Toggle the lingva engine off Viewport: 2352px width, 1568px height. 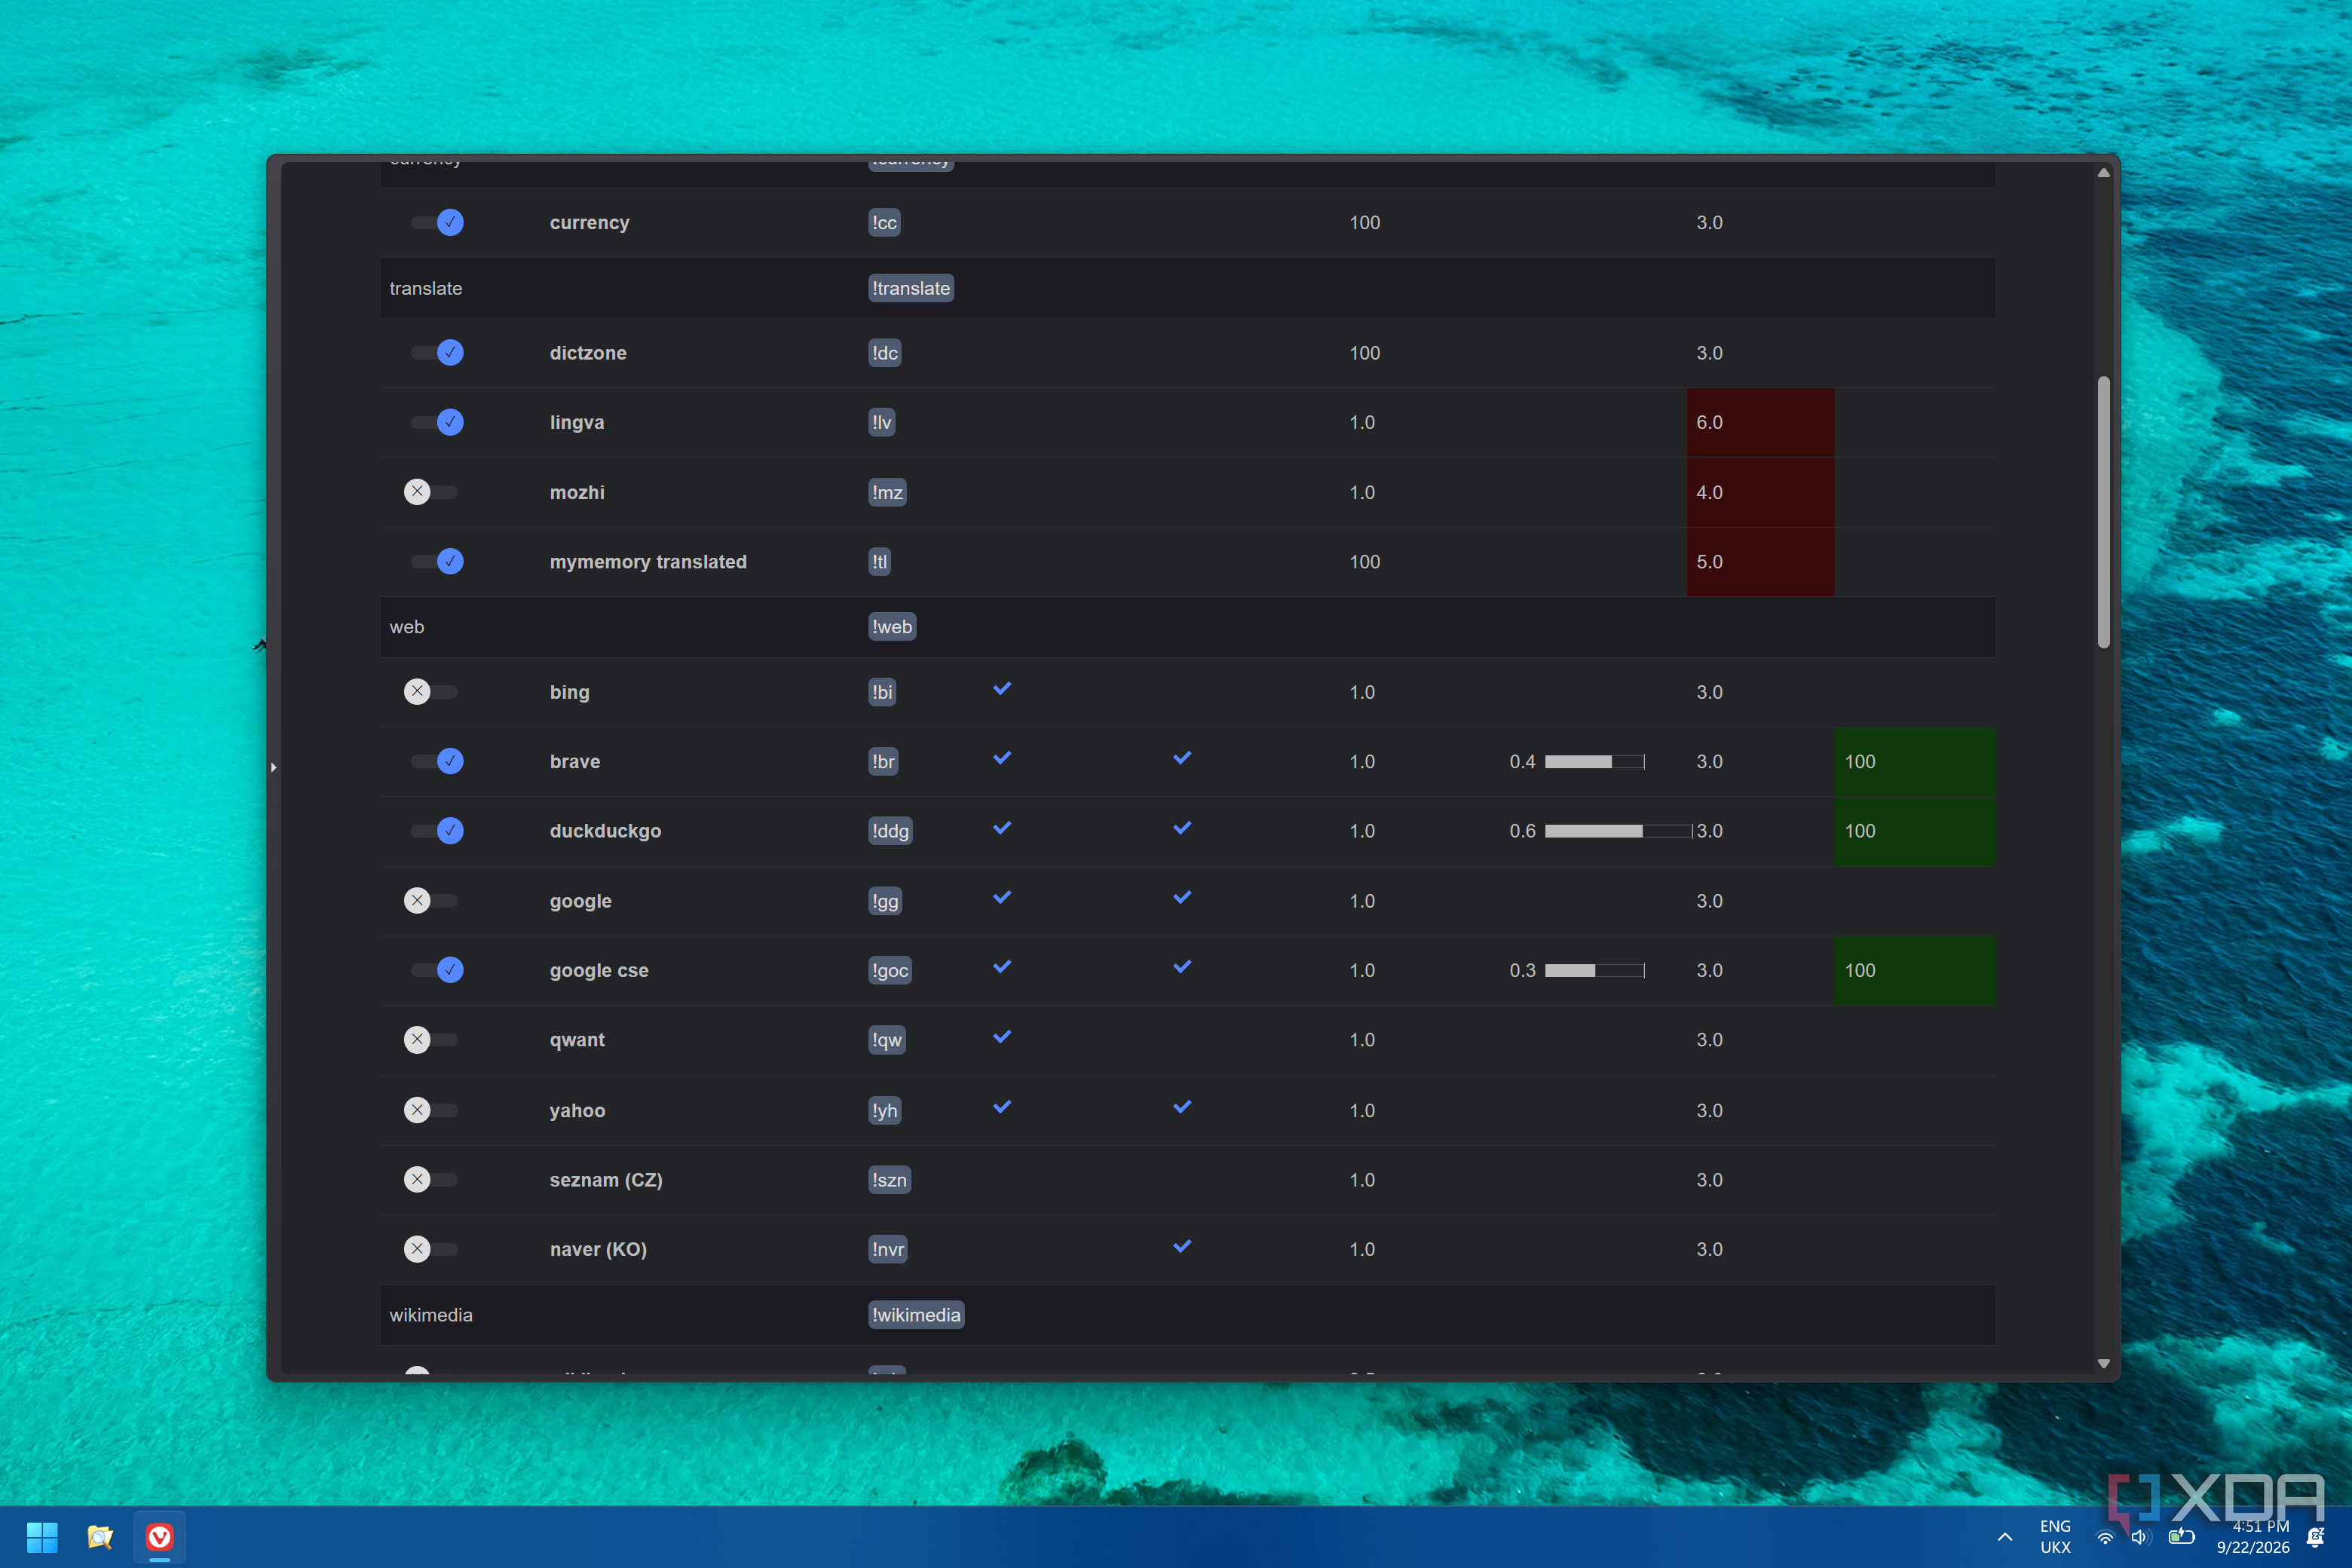437,422
